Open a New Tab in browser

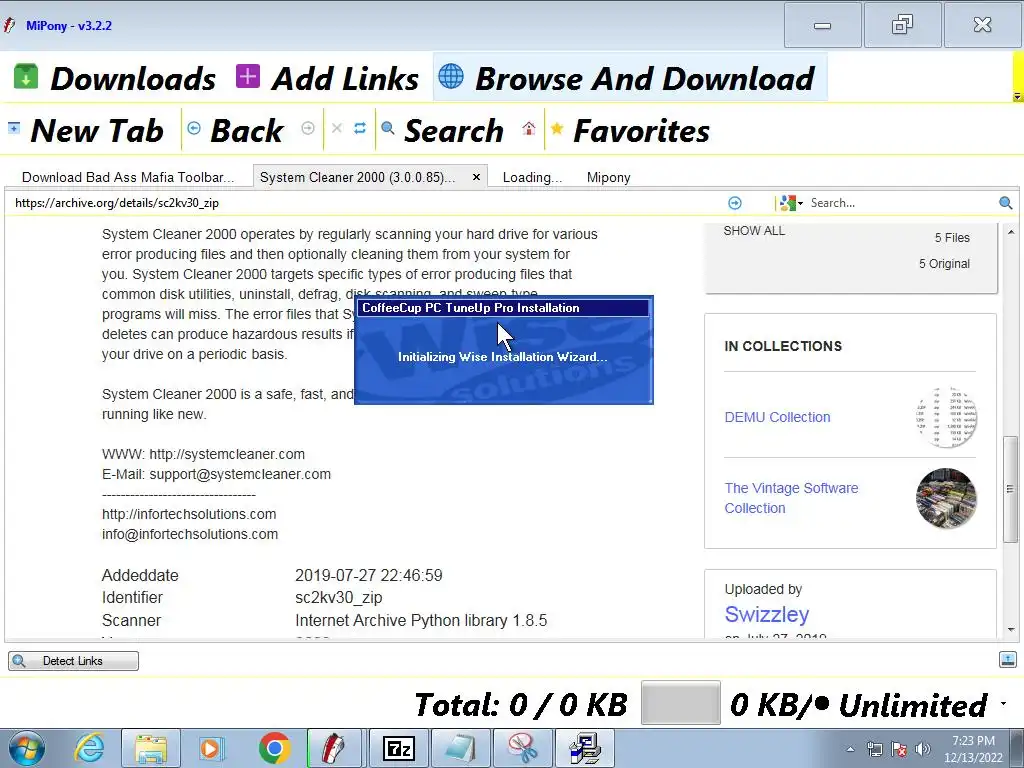pos(86,130)
